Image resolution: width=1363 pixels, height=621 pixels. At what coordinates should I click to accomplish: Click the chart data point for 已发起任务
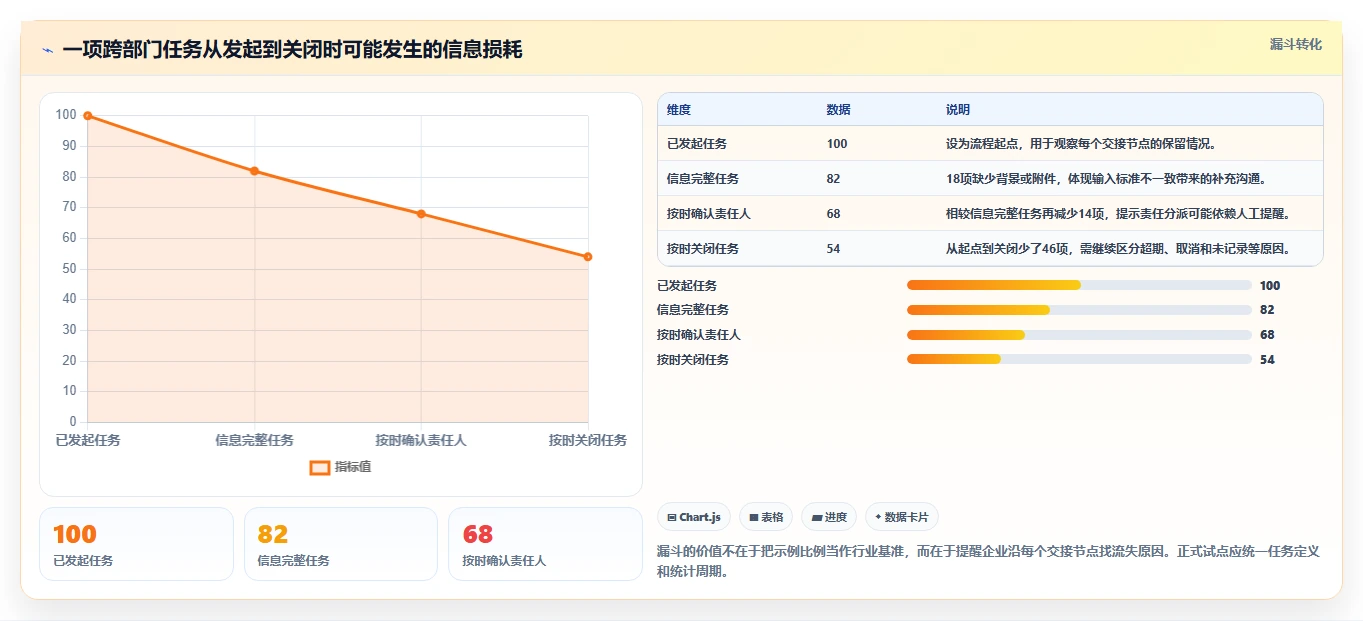click(88, 116)
